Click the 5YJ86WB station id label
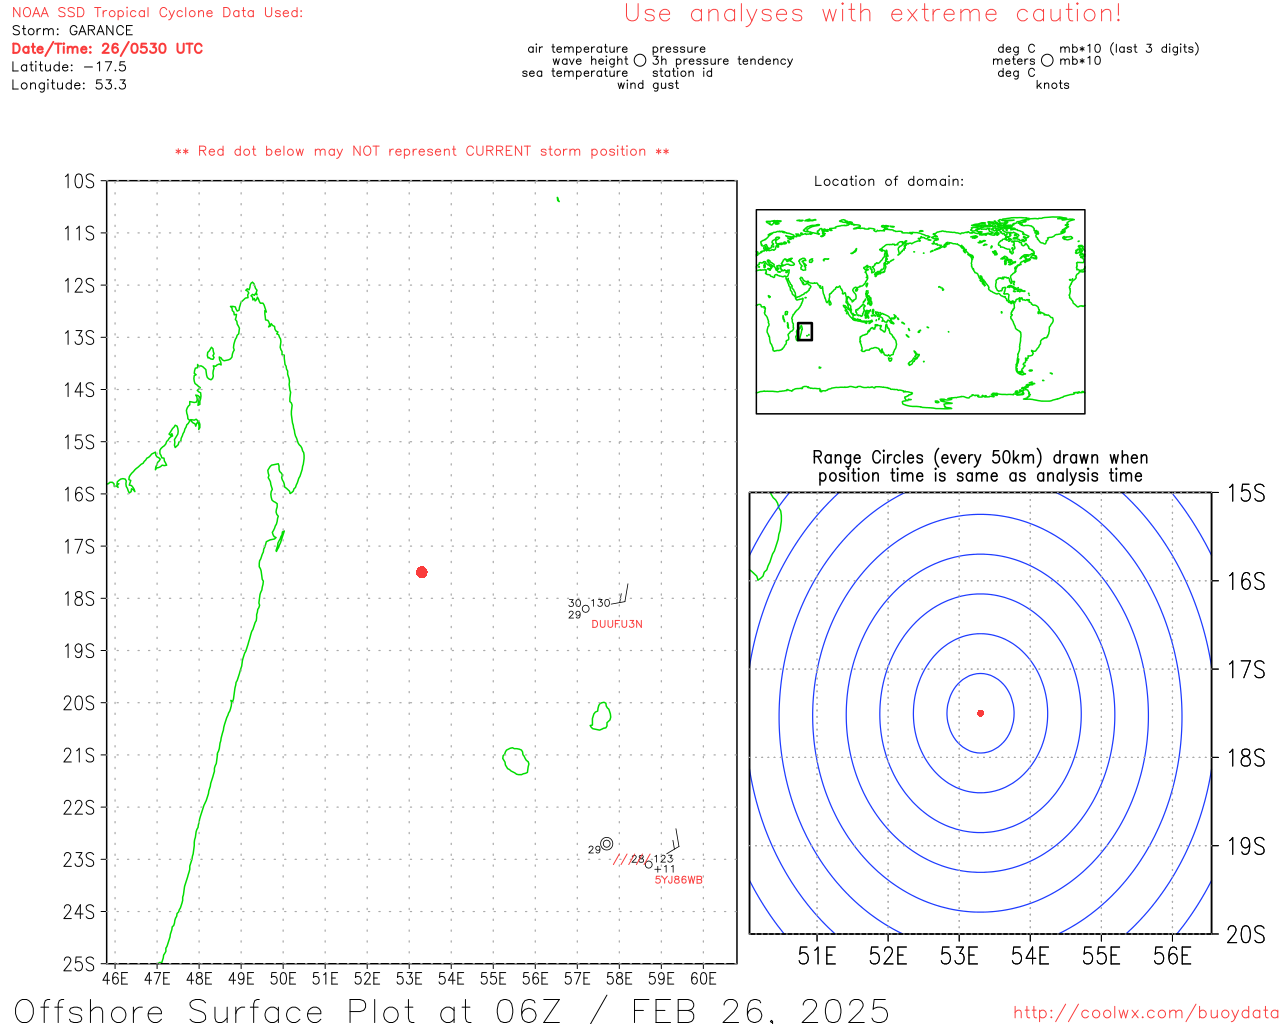The height and width of the screenshot is (1024, 1280). [679, 880]
